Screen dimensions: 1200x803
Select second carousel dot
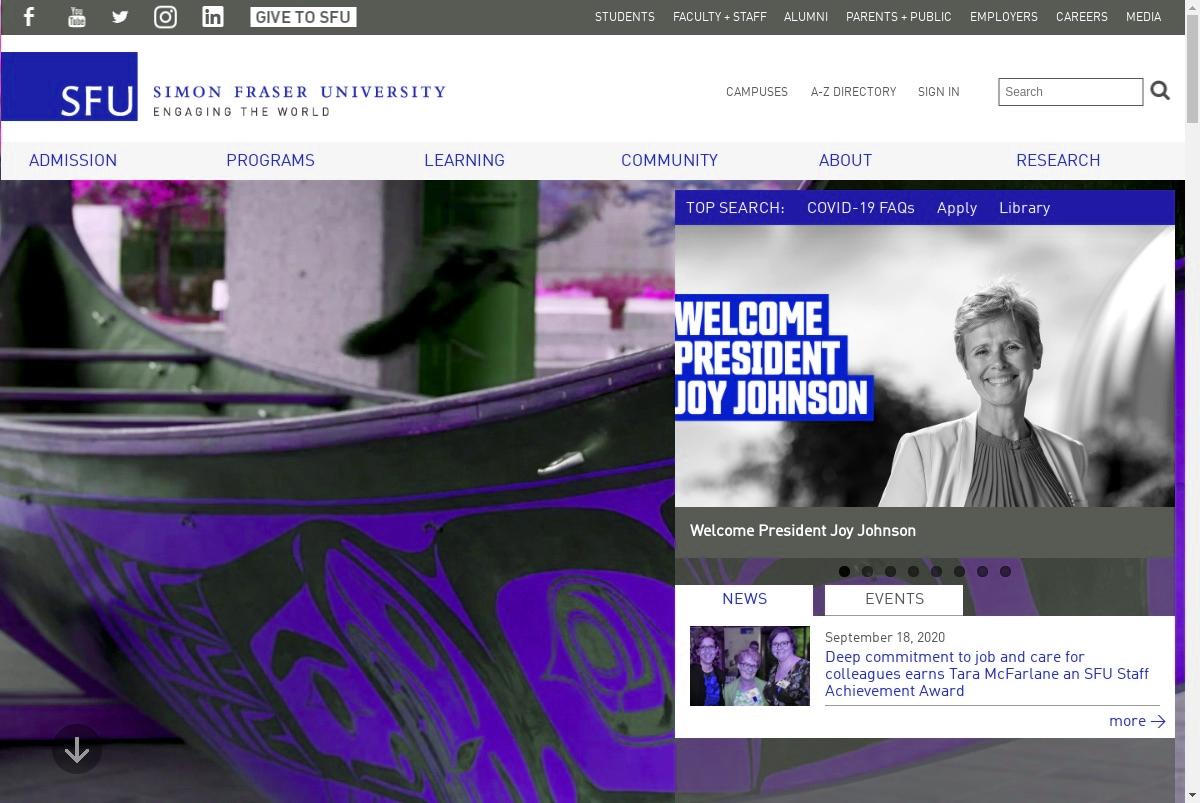pyautogui.click(x=867, y=572)
